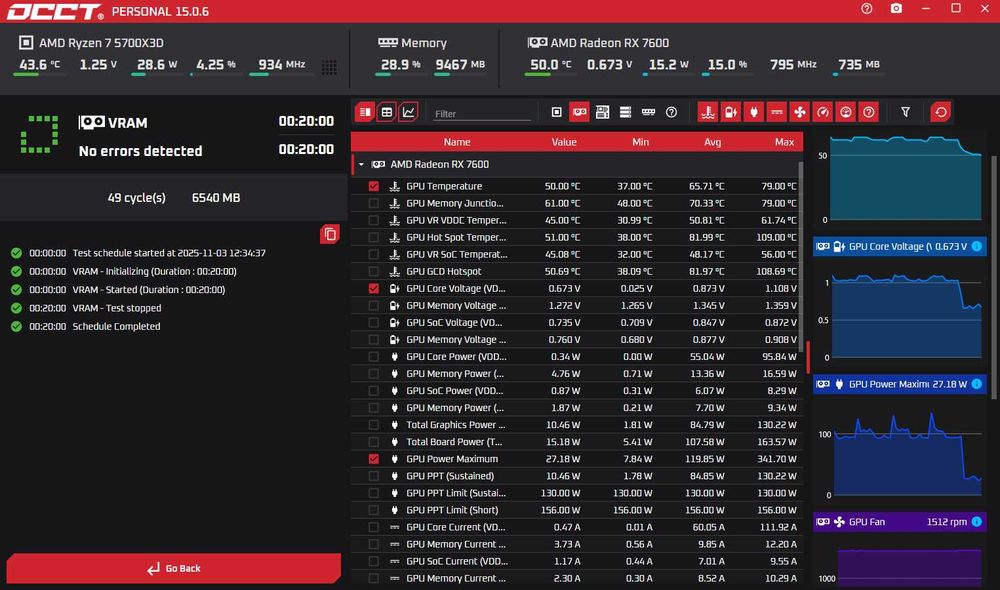Click the graph panel vertical scrollbar
1000x590 pixels.
pyautogui.click(x=993, y=277)
